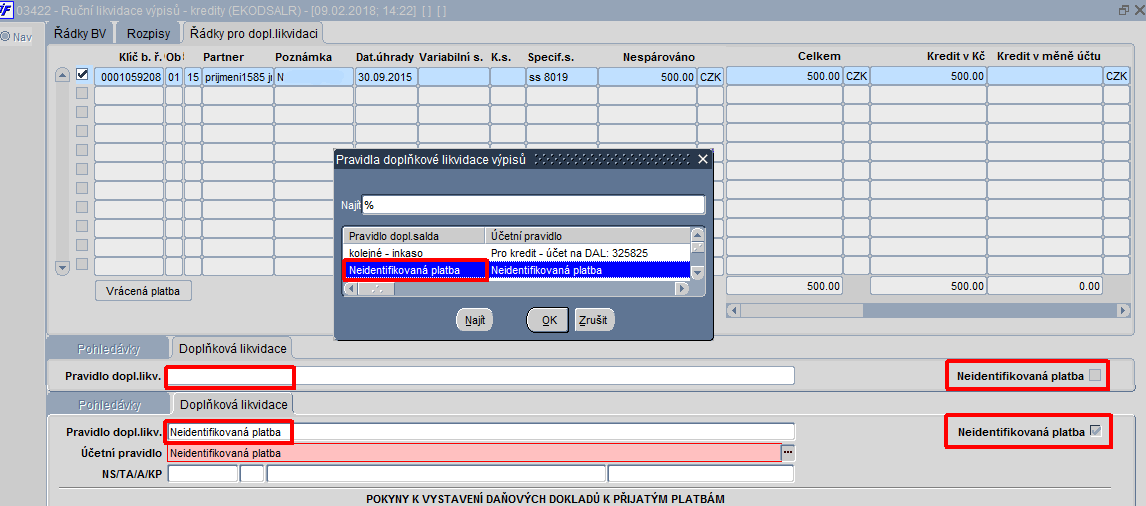Cancel the dialog with Zrušit

click(x=595, y=320)
